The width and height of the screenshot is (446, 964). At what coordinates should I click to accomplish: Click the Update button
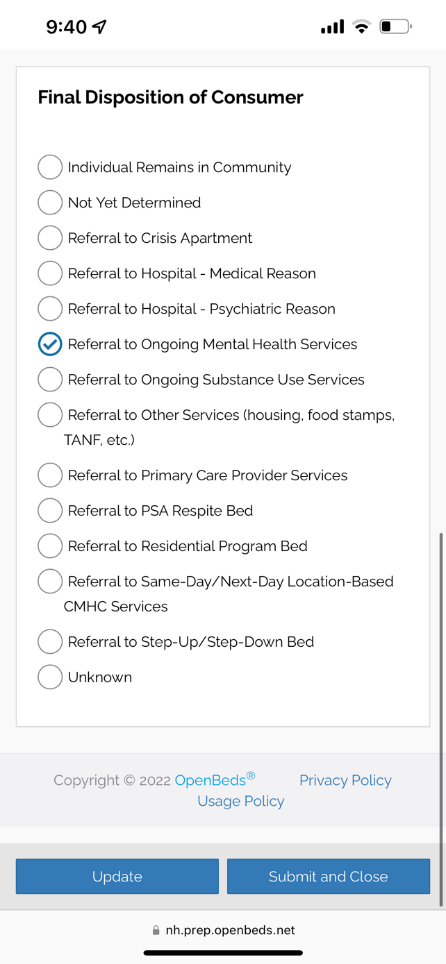pyautogui.click(x=117, y=876)
